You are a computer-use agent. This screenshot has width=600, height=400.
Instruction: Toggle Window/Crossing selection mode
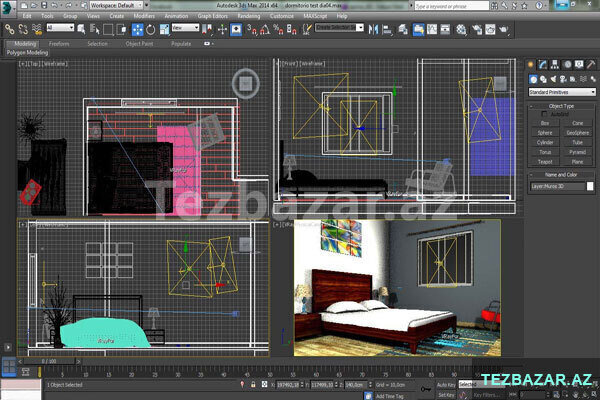[121, 29]
